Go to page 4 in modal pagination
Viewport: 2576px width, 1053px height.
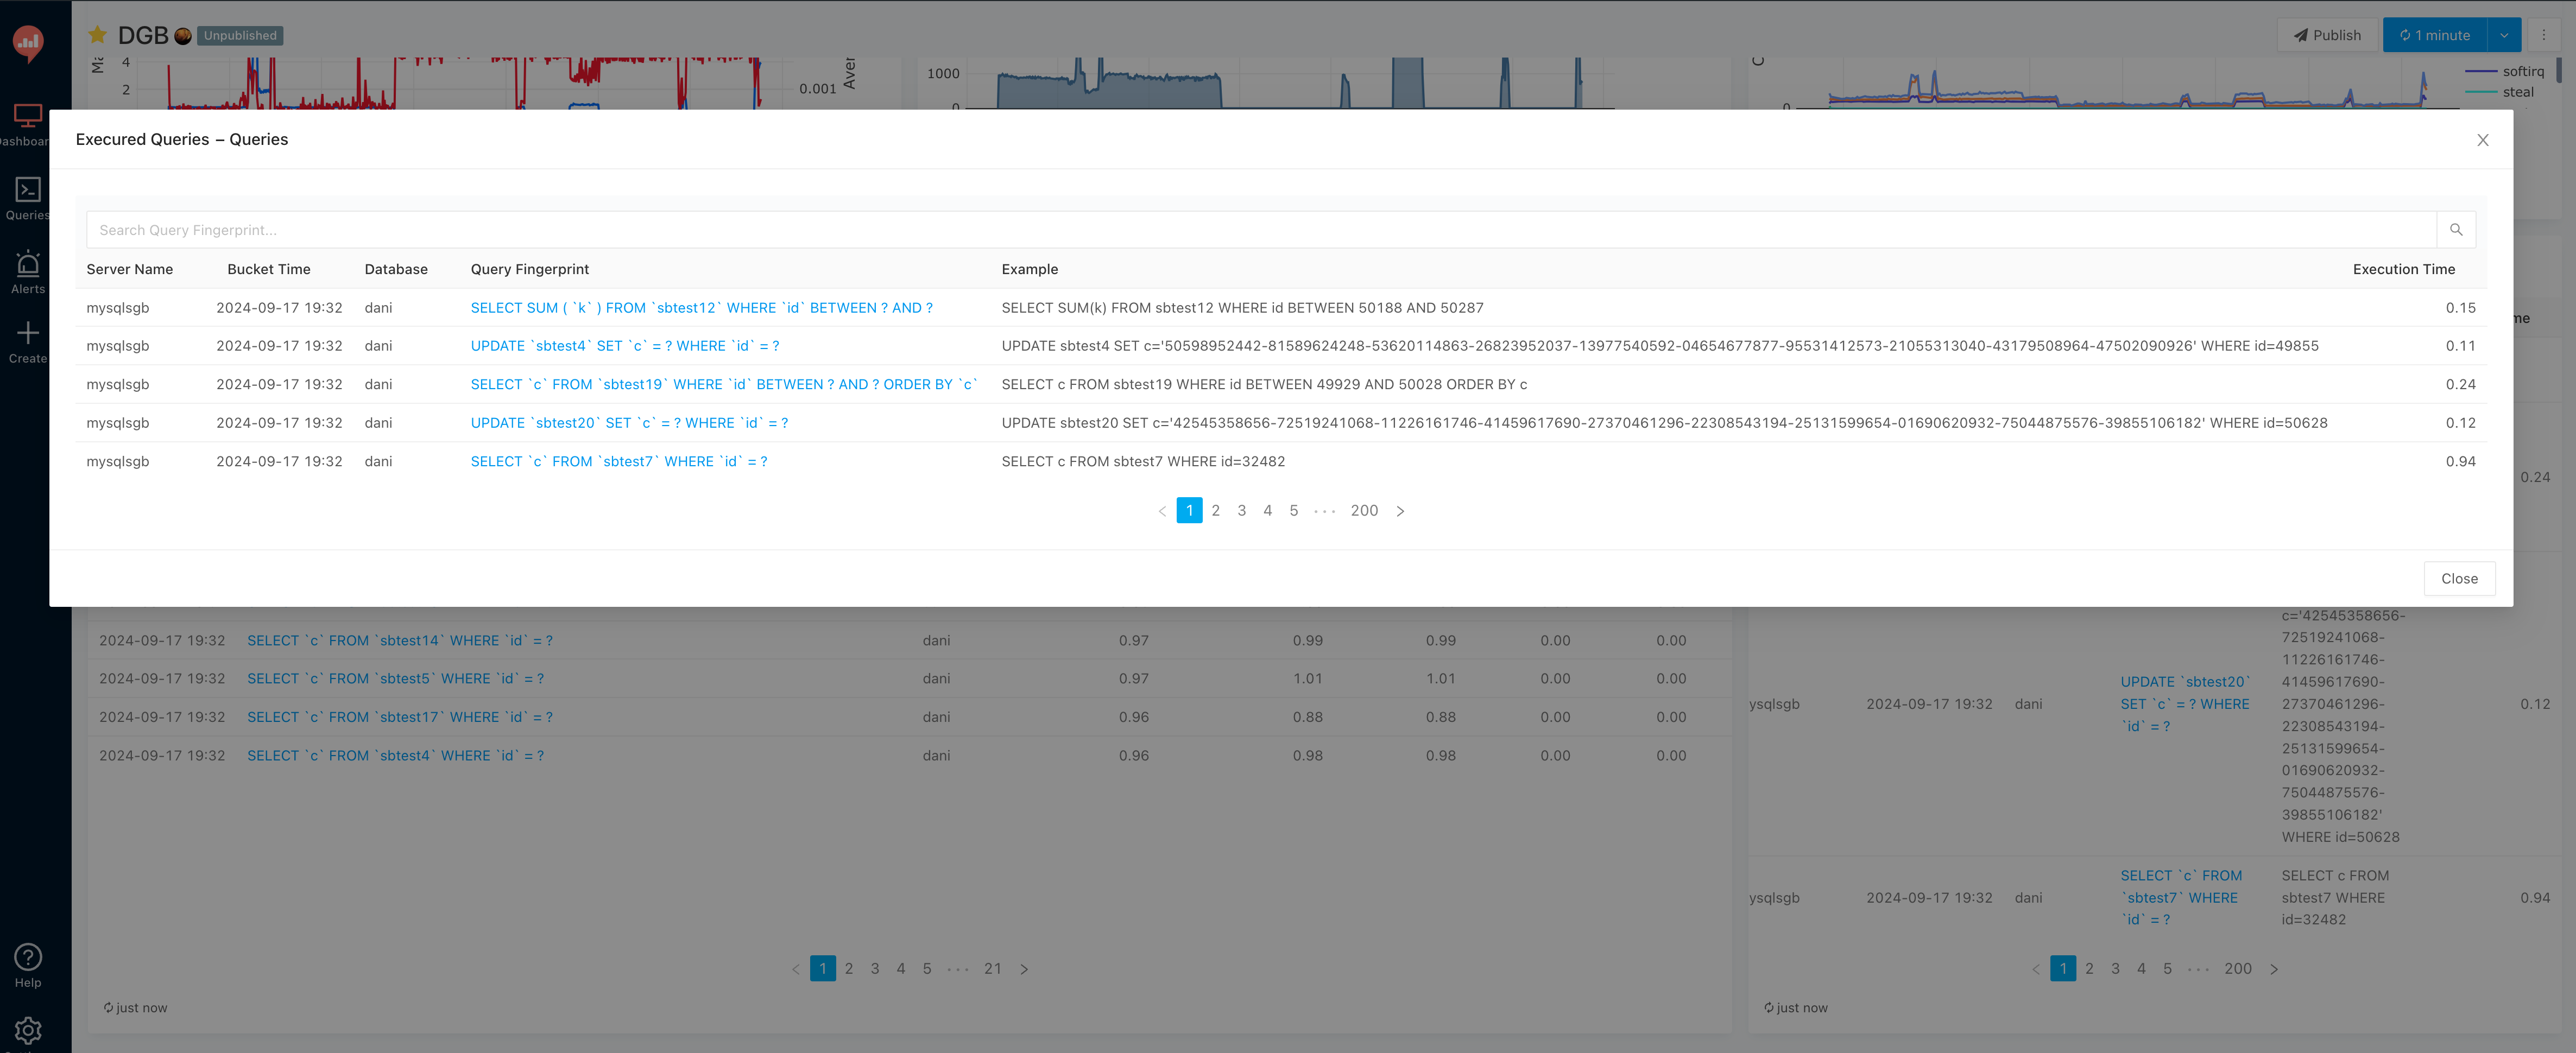click(x=1267, y=511)
